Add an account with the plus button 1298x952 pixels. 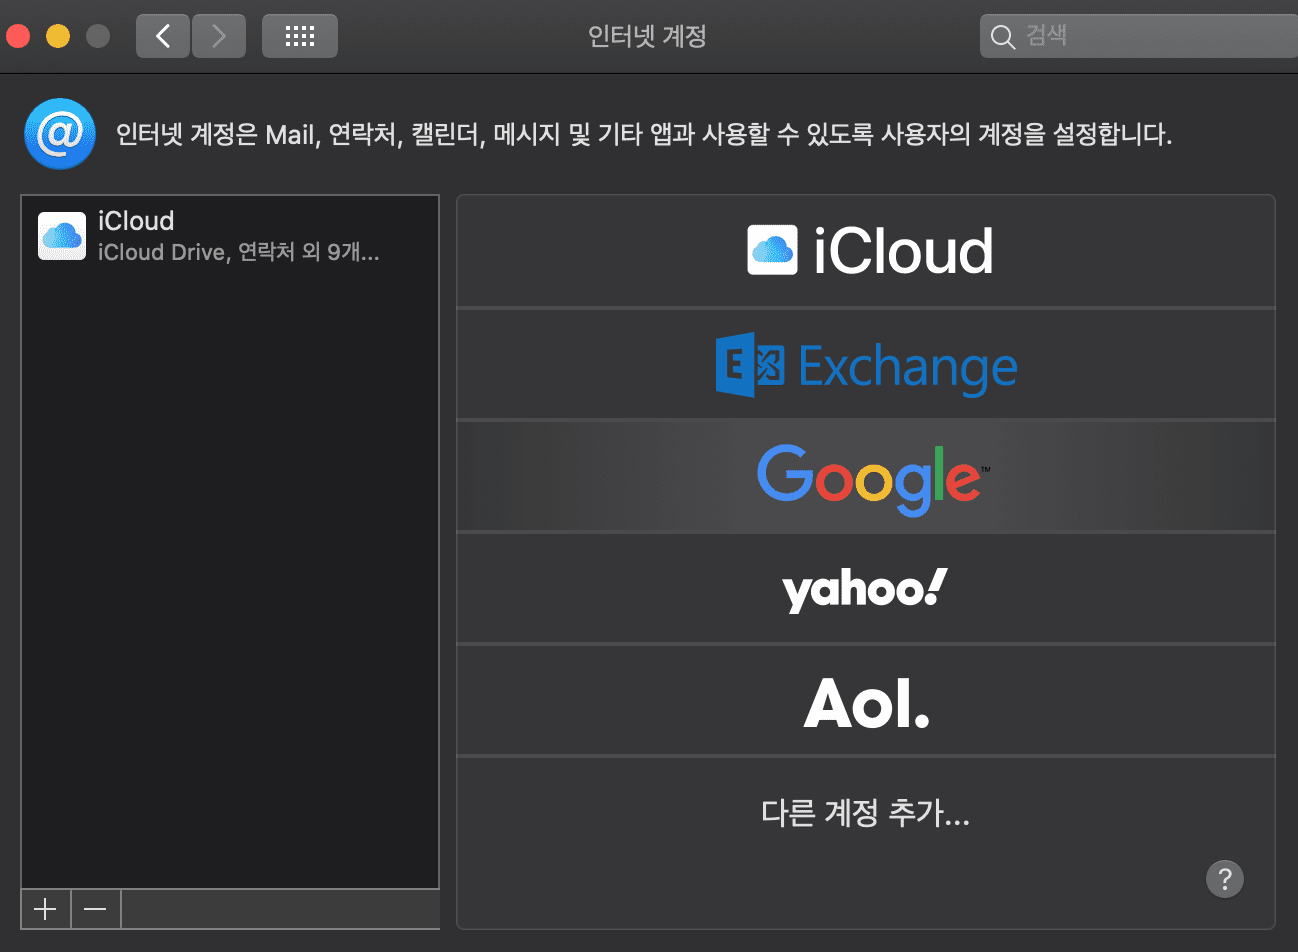[x=45, y=909]
